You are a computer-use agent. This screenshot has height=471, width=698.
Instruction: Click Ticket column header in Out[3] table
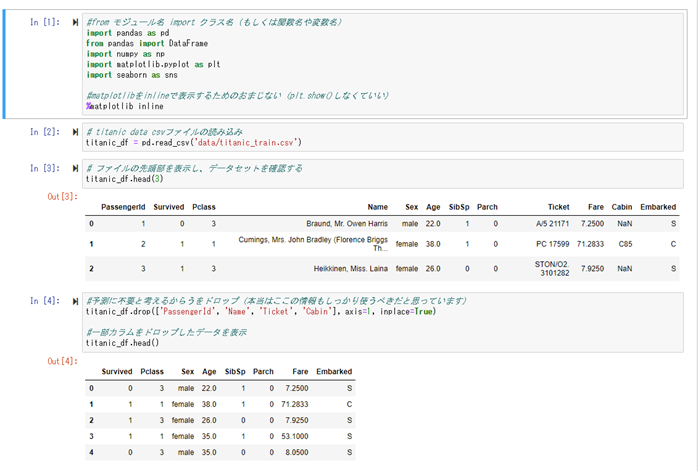tap(559, 207)
